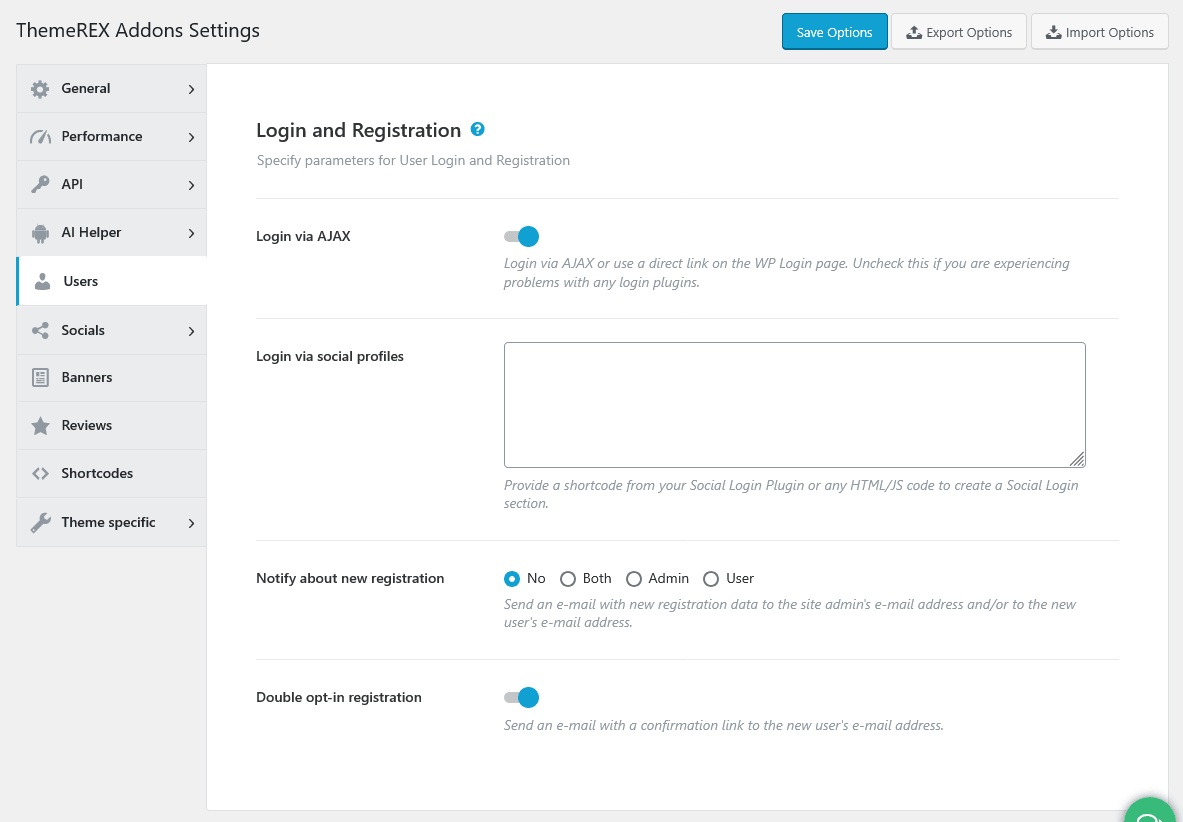The image size is (1183, 822).
Task: Save the addon options
Action: (x=834, y=32)
